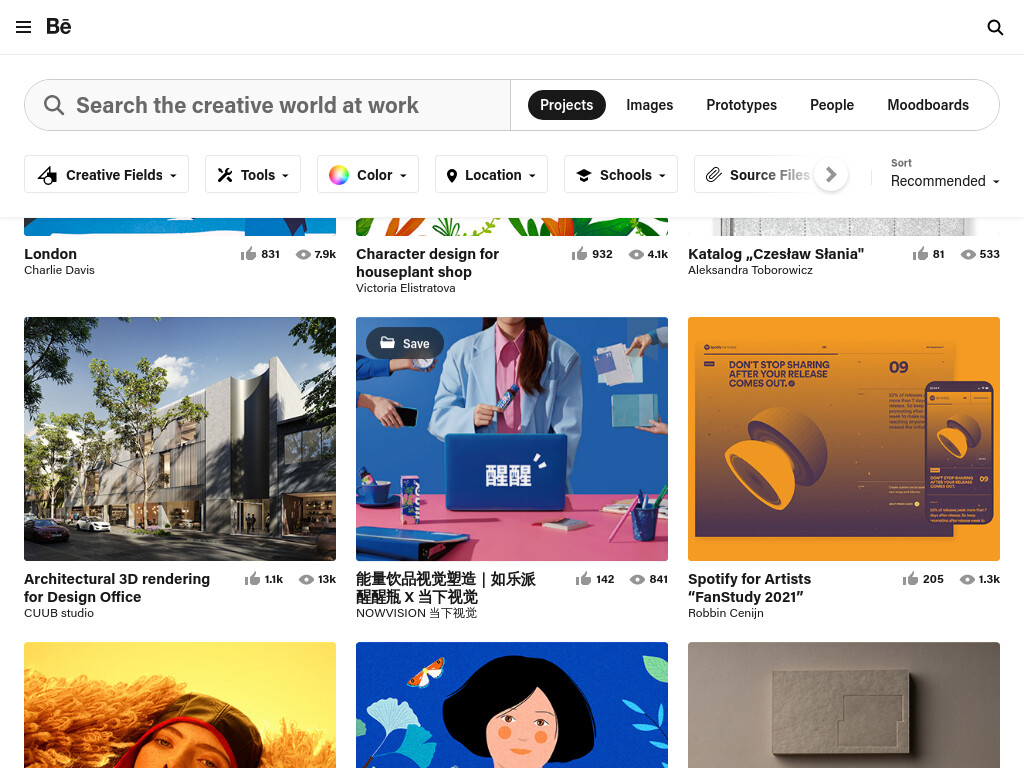1024x768 pixels.
Task: Click the eye icon beside 4.1k
Action: pos(636,255)
